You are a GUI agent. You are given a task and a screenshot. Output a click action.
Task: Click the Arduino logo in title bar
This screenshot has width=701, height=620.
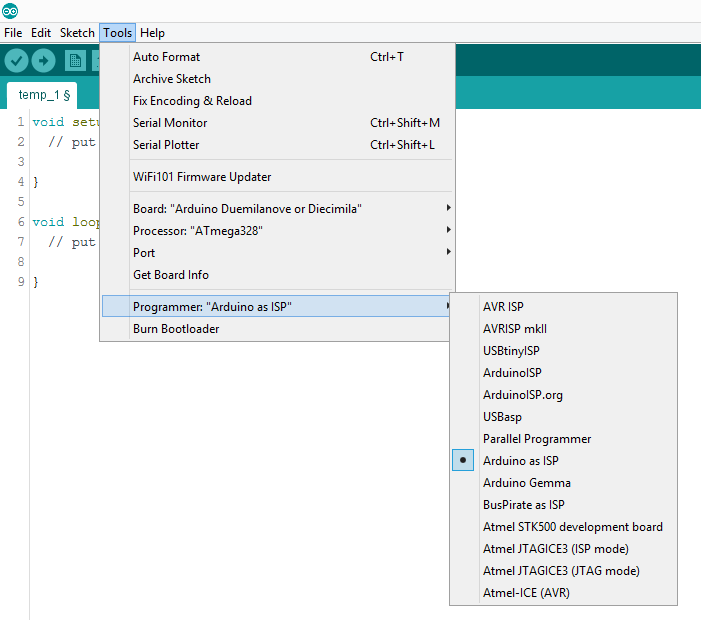pos(10,10)
